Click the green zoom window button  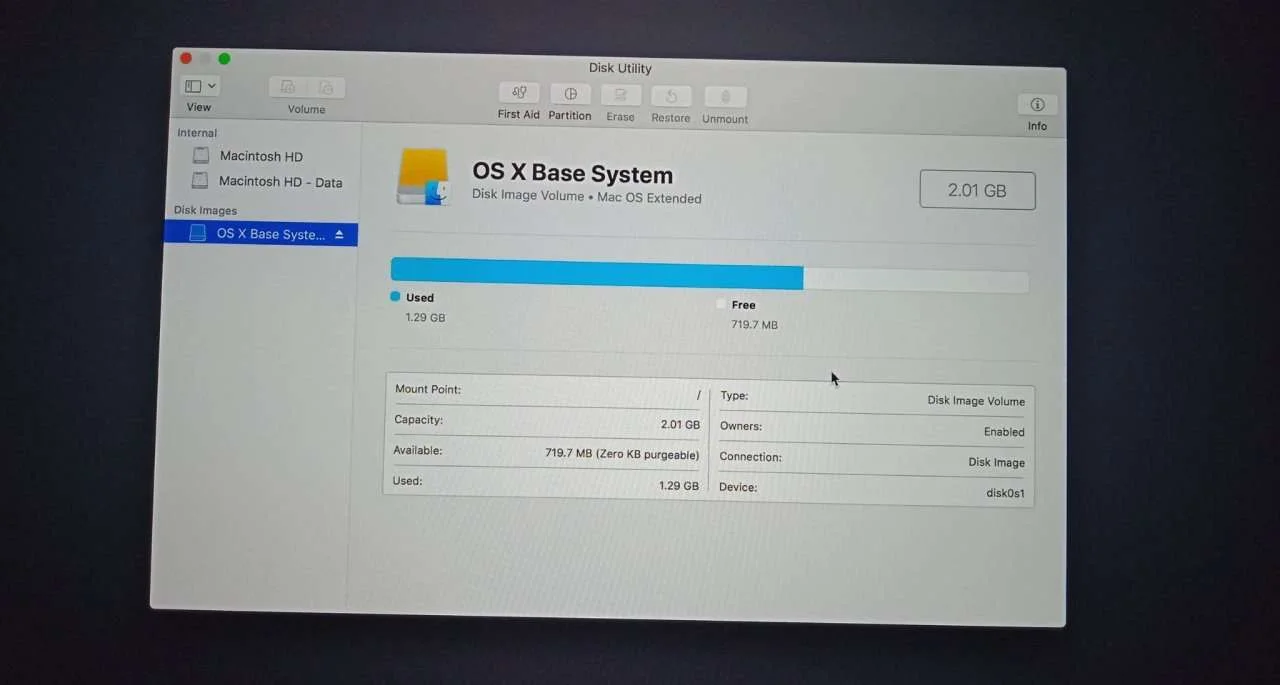[224, 59]
